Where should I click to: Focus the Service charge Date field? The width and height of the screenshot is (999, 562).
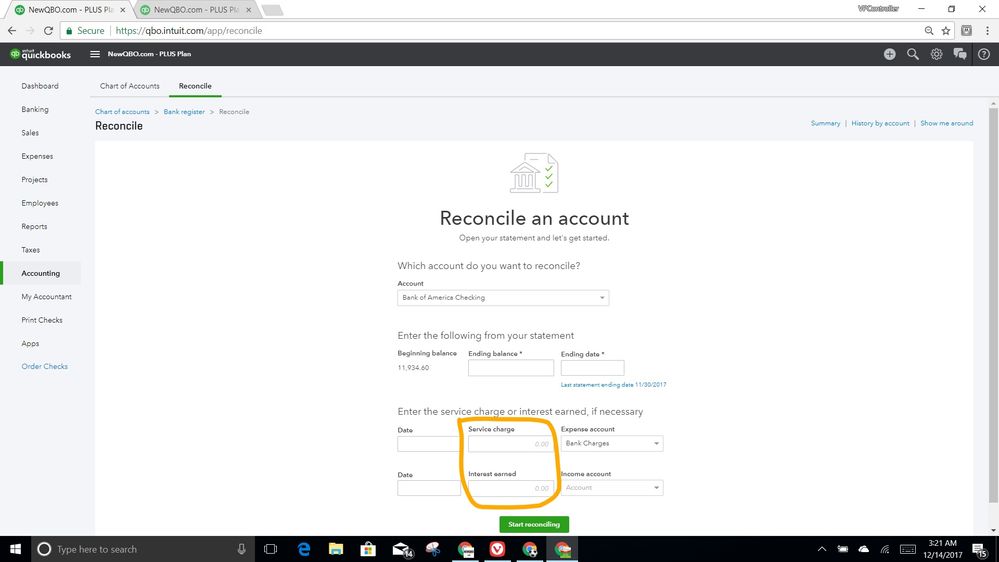[429, 443]
